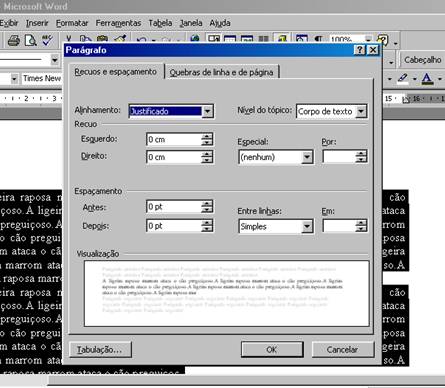Image resolution: width=445 pixels, height=388 pixels.
Task: Toggle the show paragraph marks icon
Action: point(319,39)
